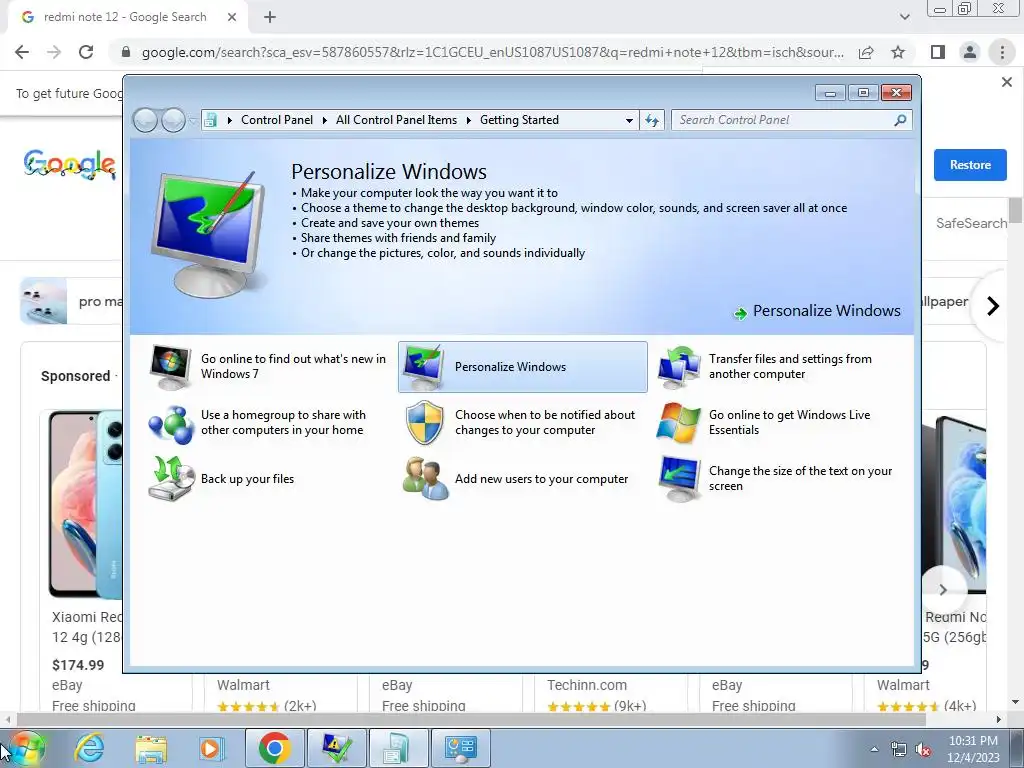Click All Control Panel Items breadcrumb
The width and height of the screenshot is (1024, 768).
click(396, 120)
